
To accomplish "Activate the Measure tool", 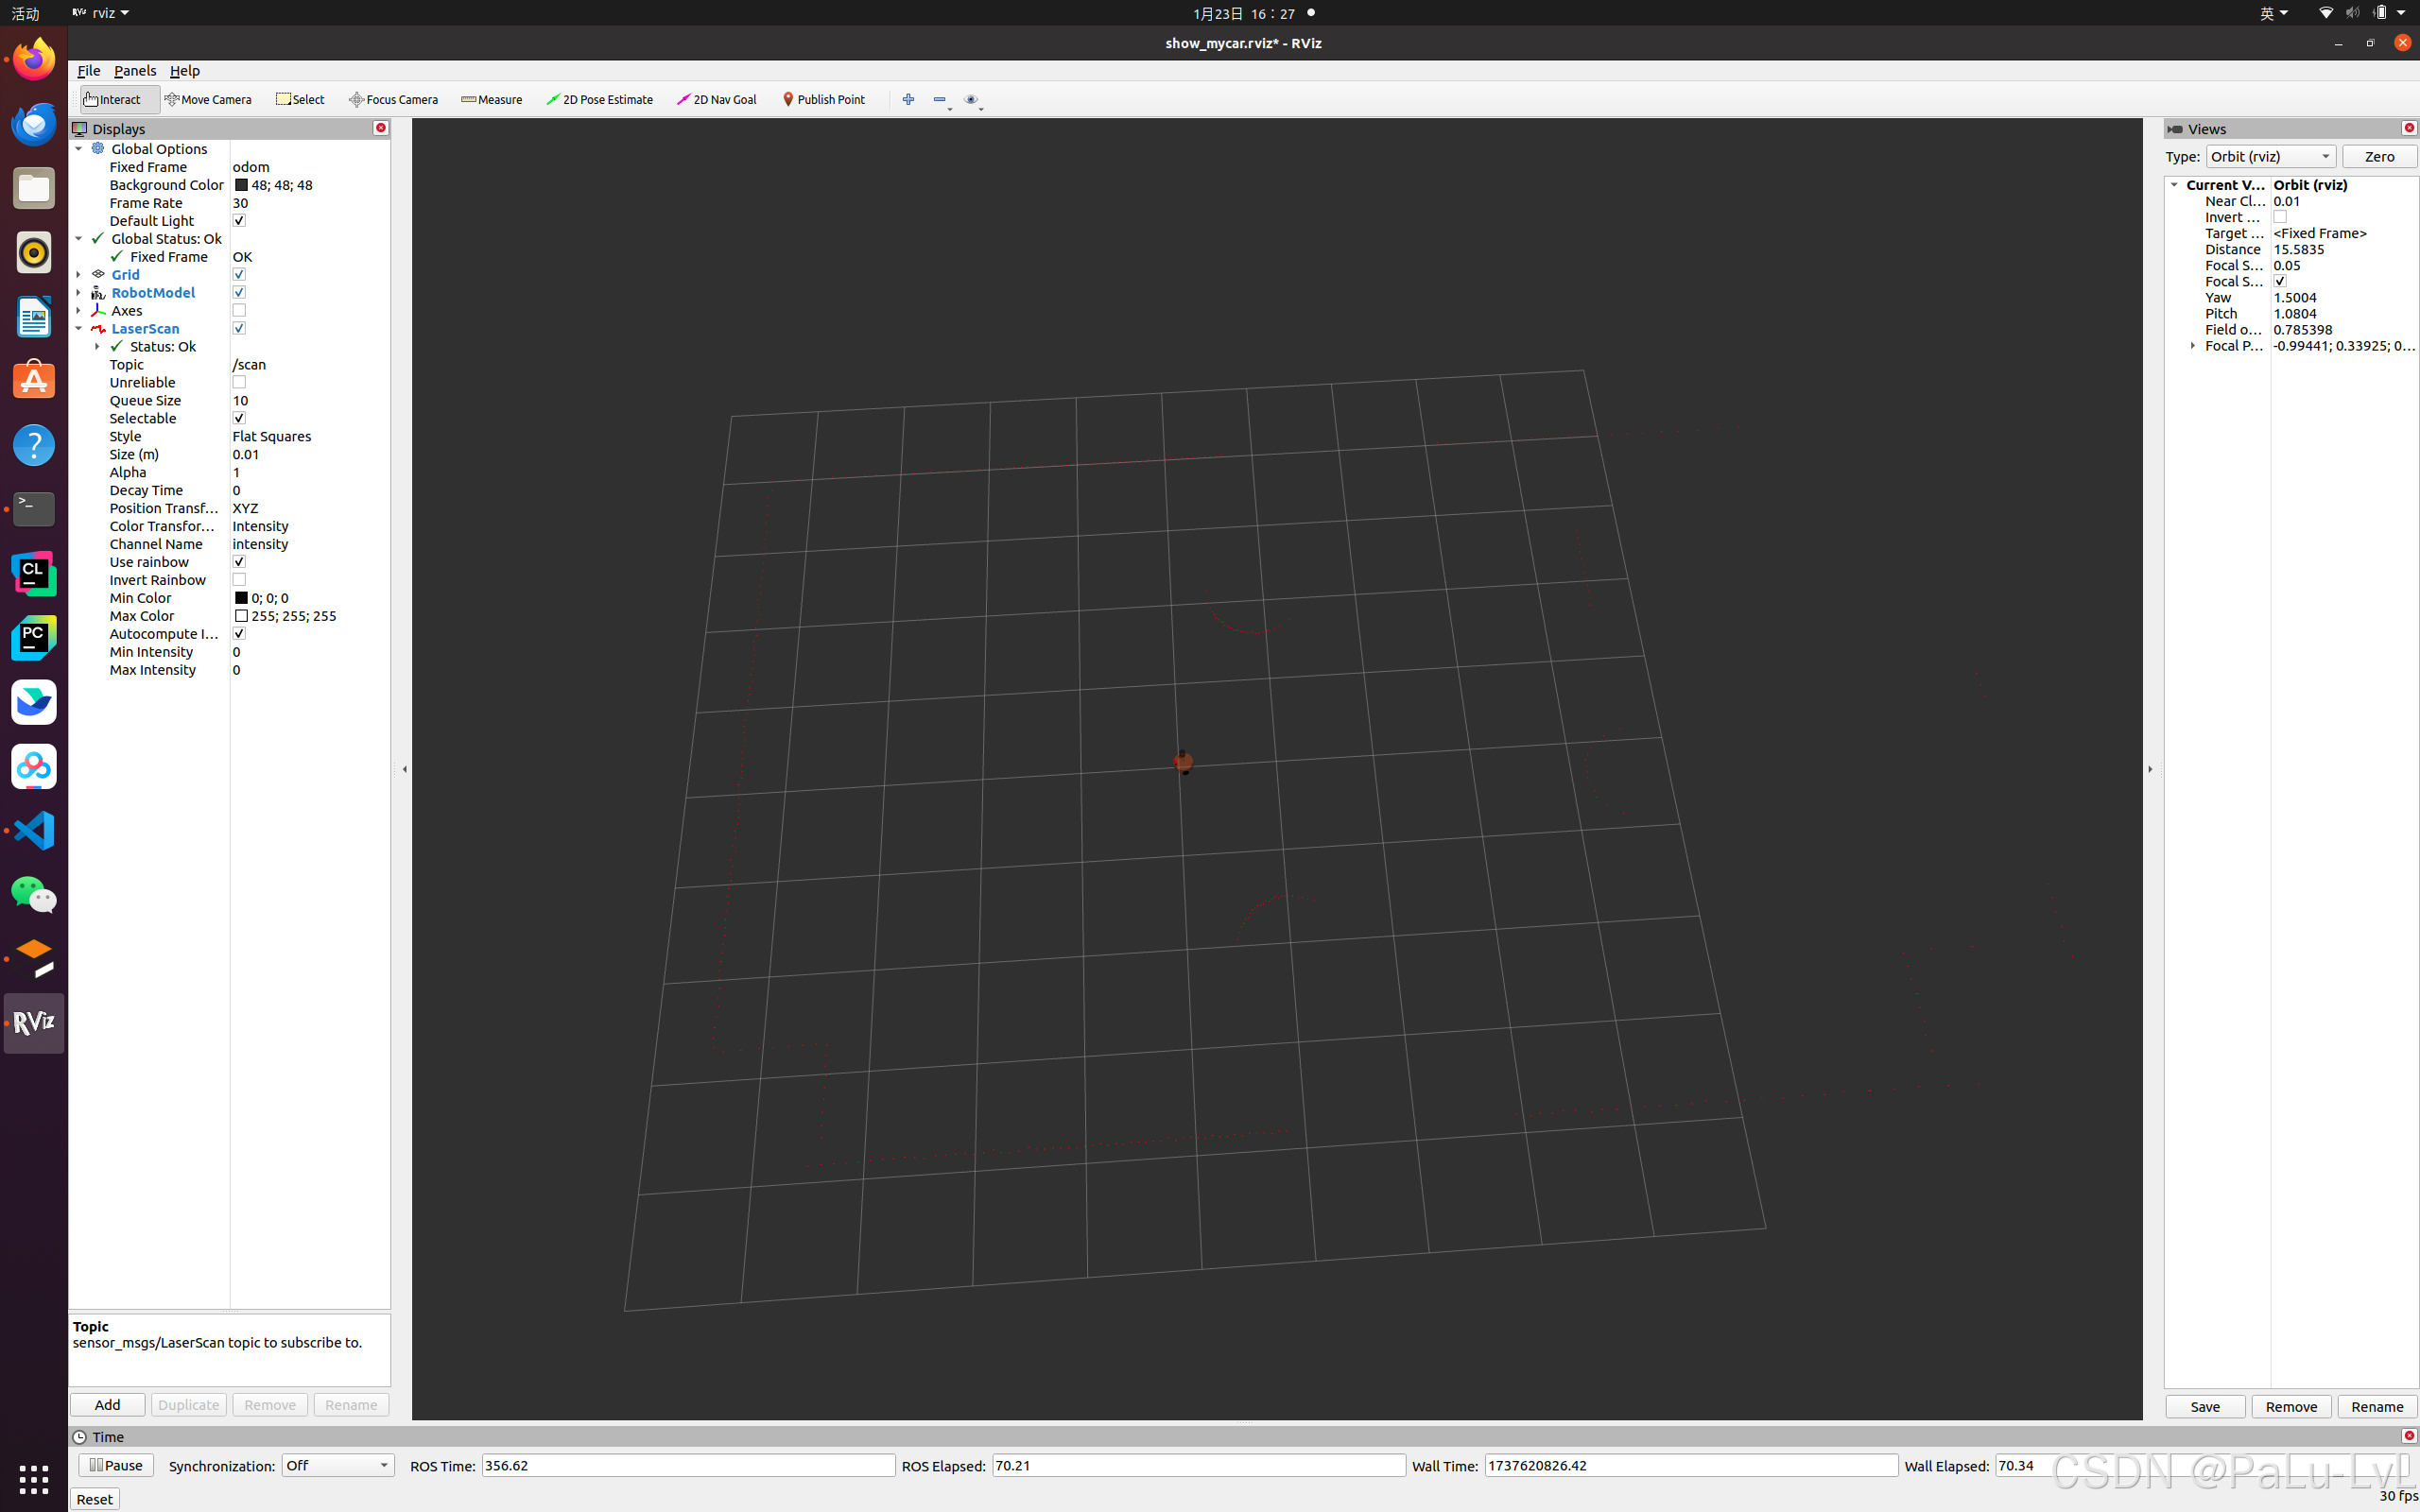I will 492,99.
